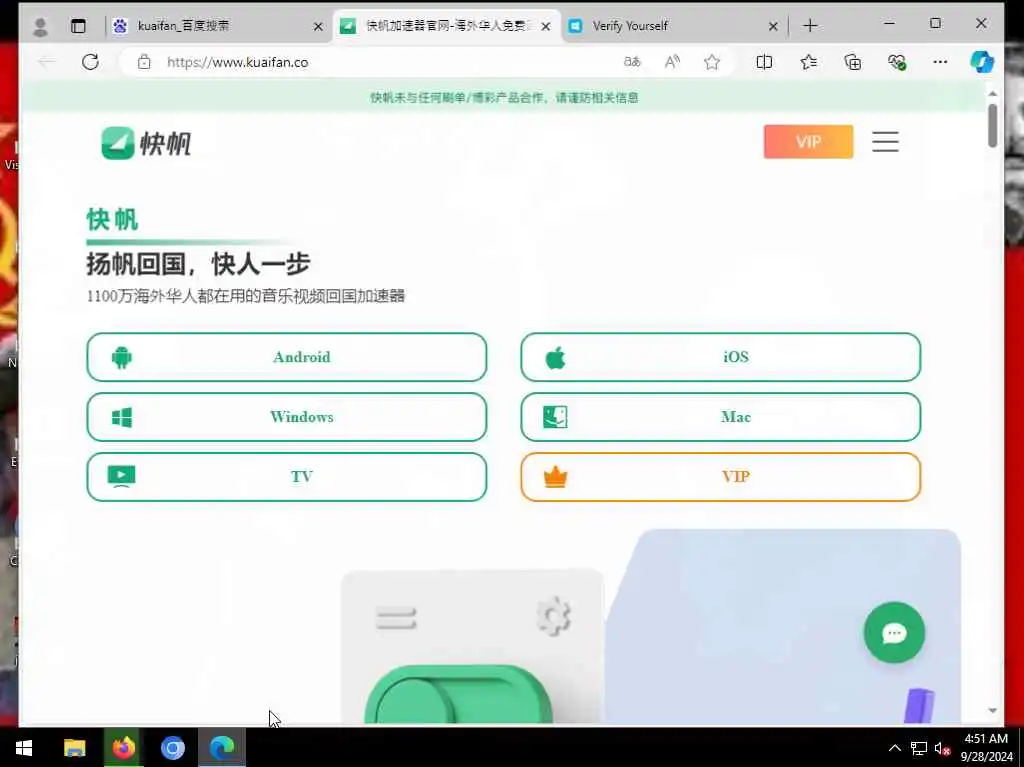Screen dimensions: 1024x767
Task: Open File Explorer from taskbar
Action: point(74,748)
